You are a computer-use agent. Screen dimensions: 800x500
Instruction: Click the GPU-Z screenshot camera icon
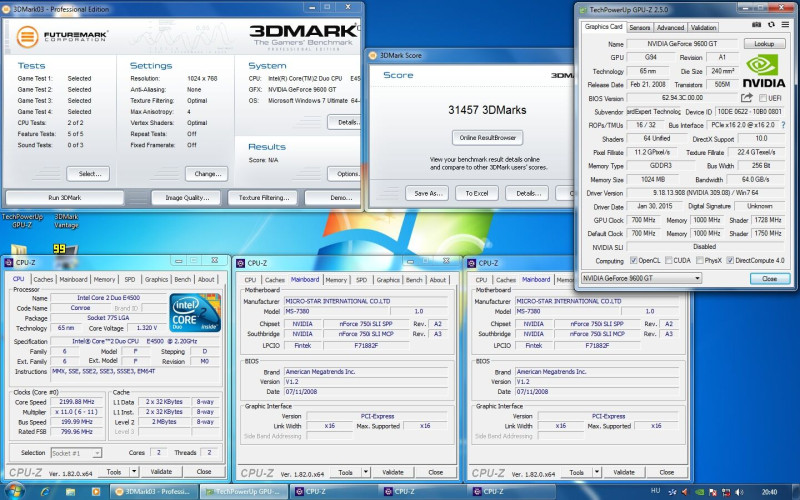[x=756, y=24]
